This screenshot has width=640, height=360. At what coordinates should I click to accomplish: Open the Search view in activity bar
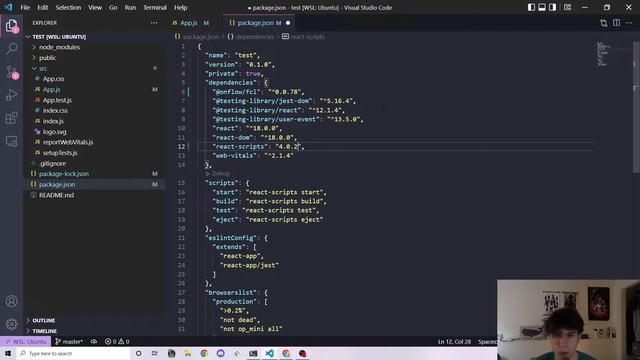(x=11, y=49)
